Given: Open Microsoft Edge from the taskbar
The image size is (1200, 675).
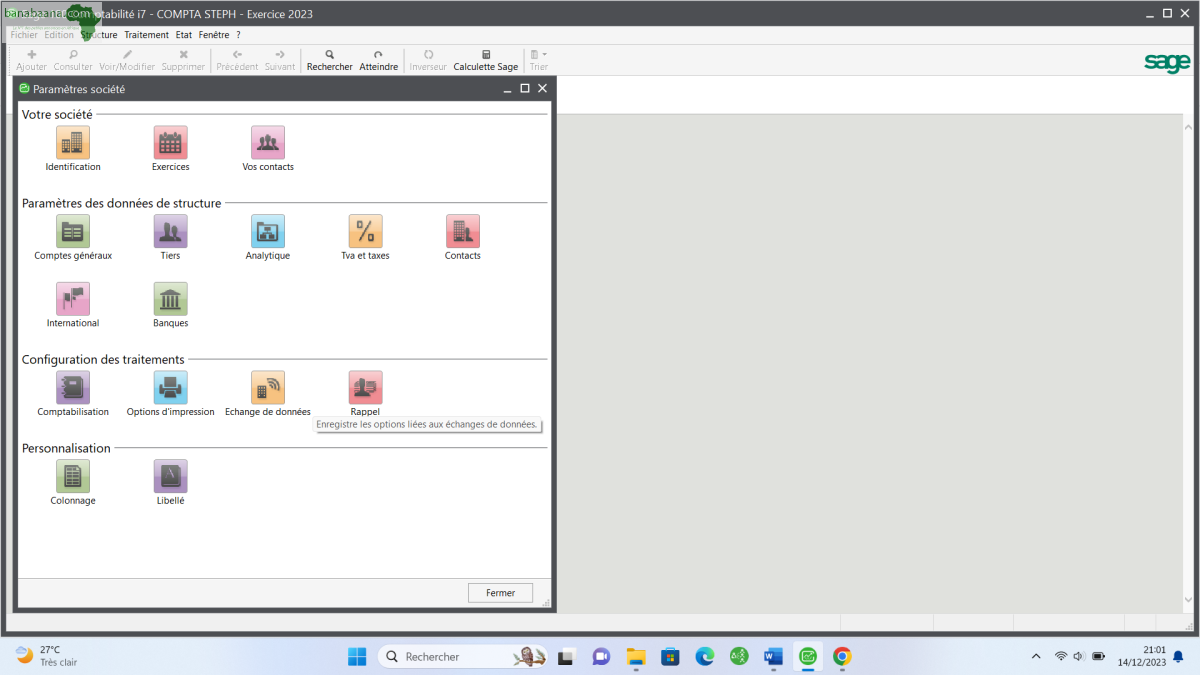Looking at the screenshot, I should click(x=705, y=657).
